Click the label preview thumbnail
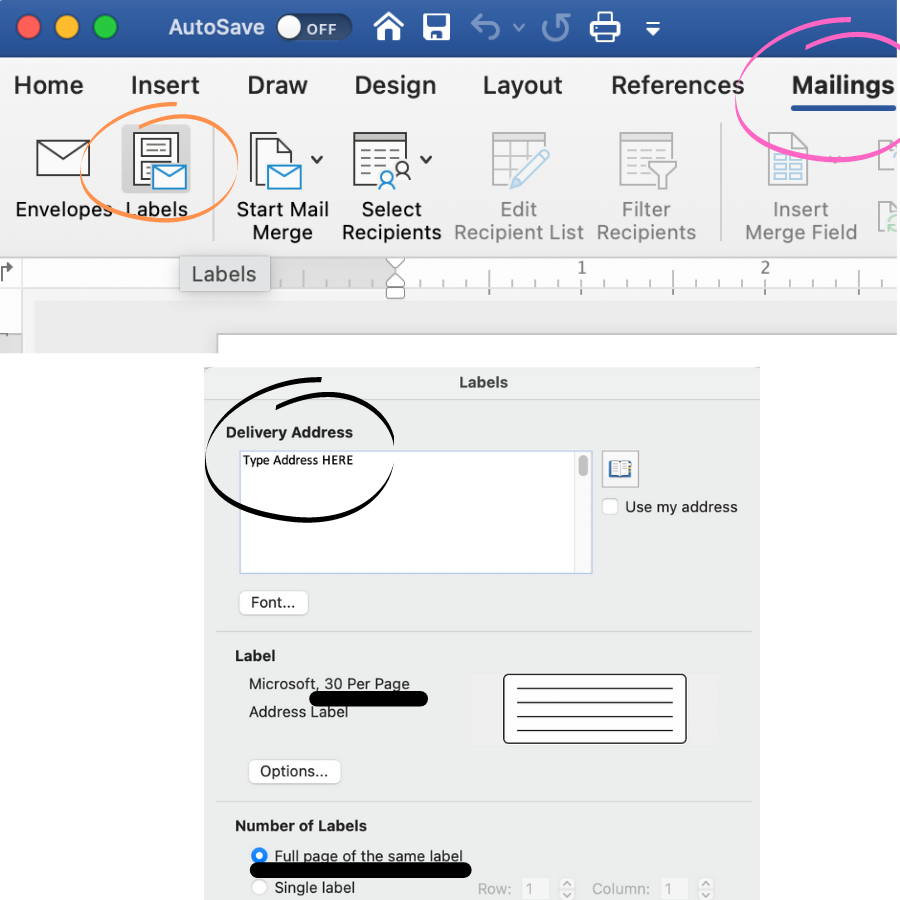This screenshot has width=900, height=900. pyautogui.click(x=595, y=709)
